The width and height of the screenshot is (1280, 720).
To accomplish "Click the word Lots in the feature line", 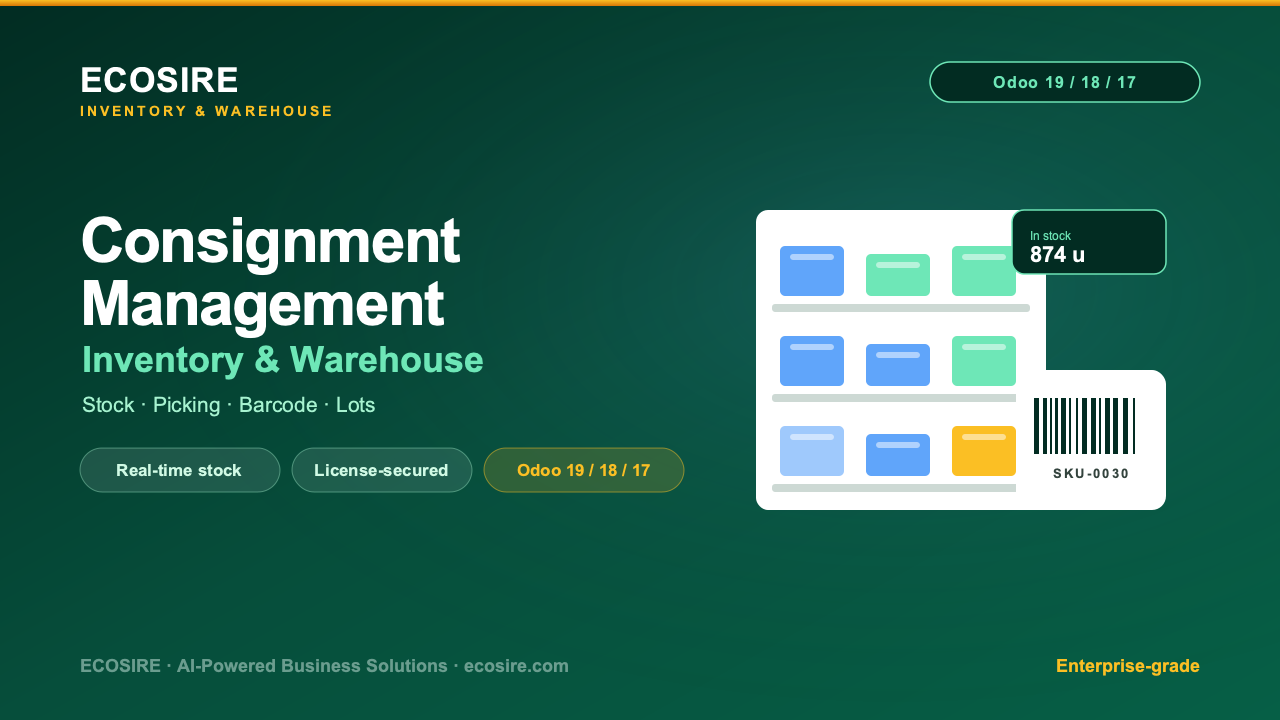I will [355, 405].
